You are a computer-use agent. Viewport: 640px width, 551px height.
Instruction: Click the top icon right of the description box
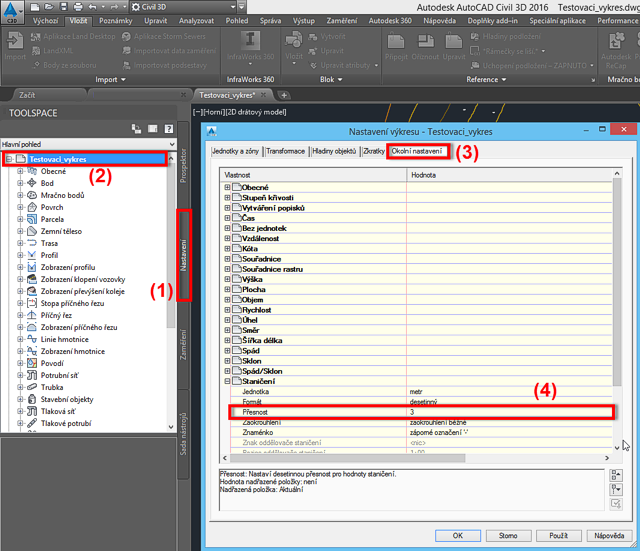coord(616,475)
